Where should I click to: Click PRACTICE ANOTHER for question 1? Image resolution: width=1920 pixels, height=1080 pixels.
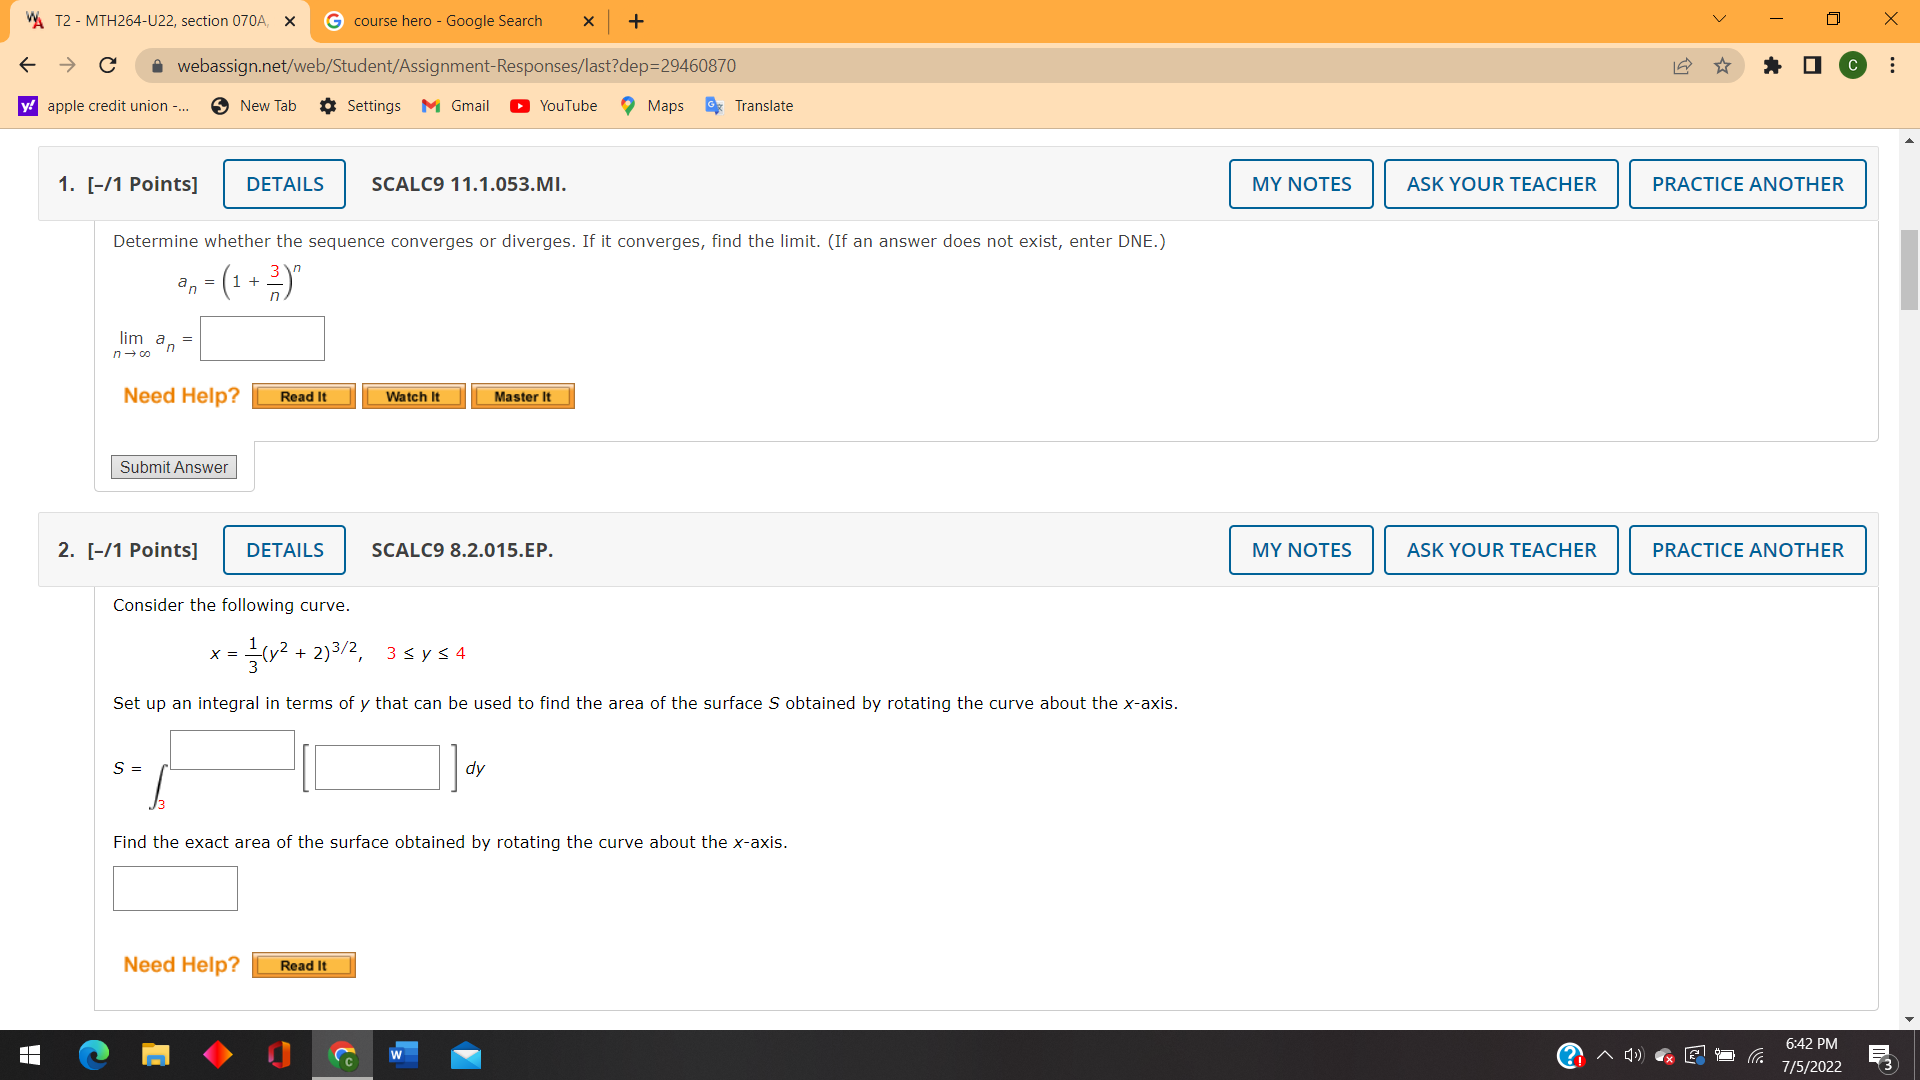click(x=1747, y=184)
